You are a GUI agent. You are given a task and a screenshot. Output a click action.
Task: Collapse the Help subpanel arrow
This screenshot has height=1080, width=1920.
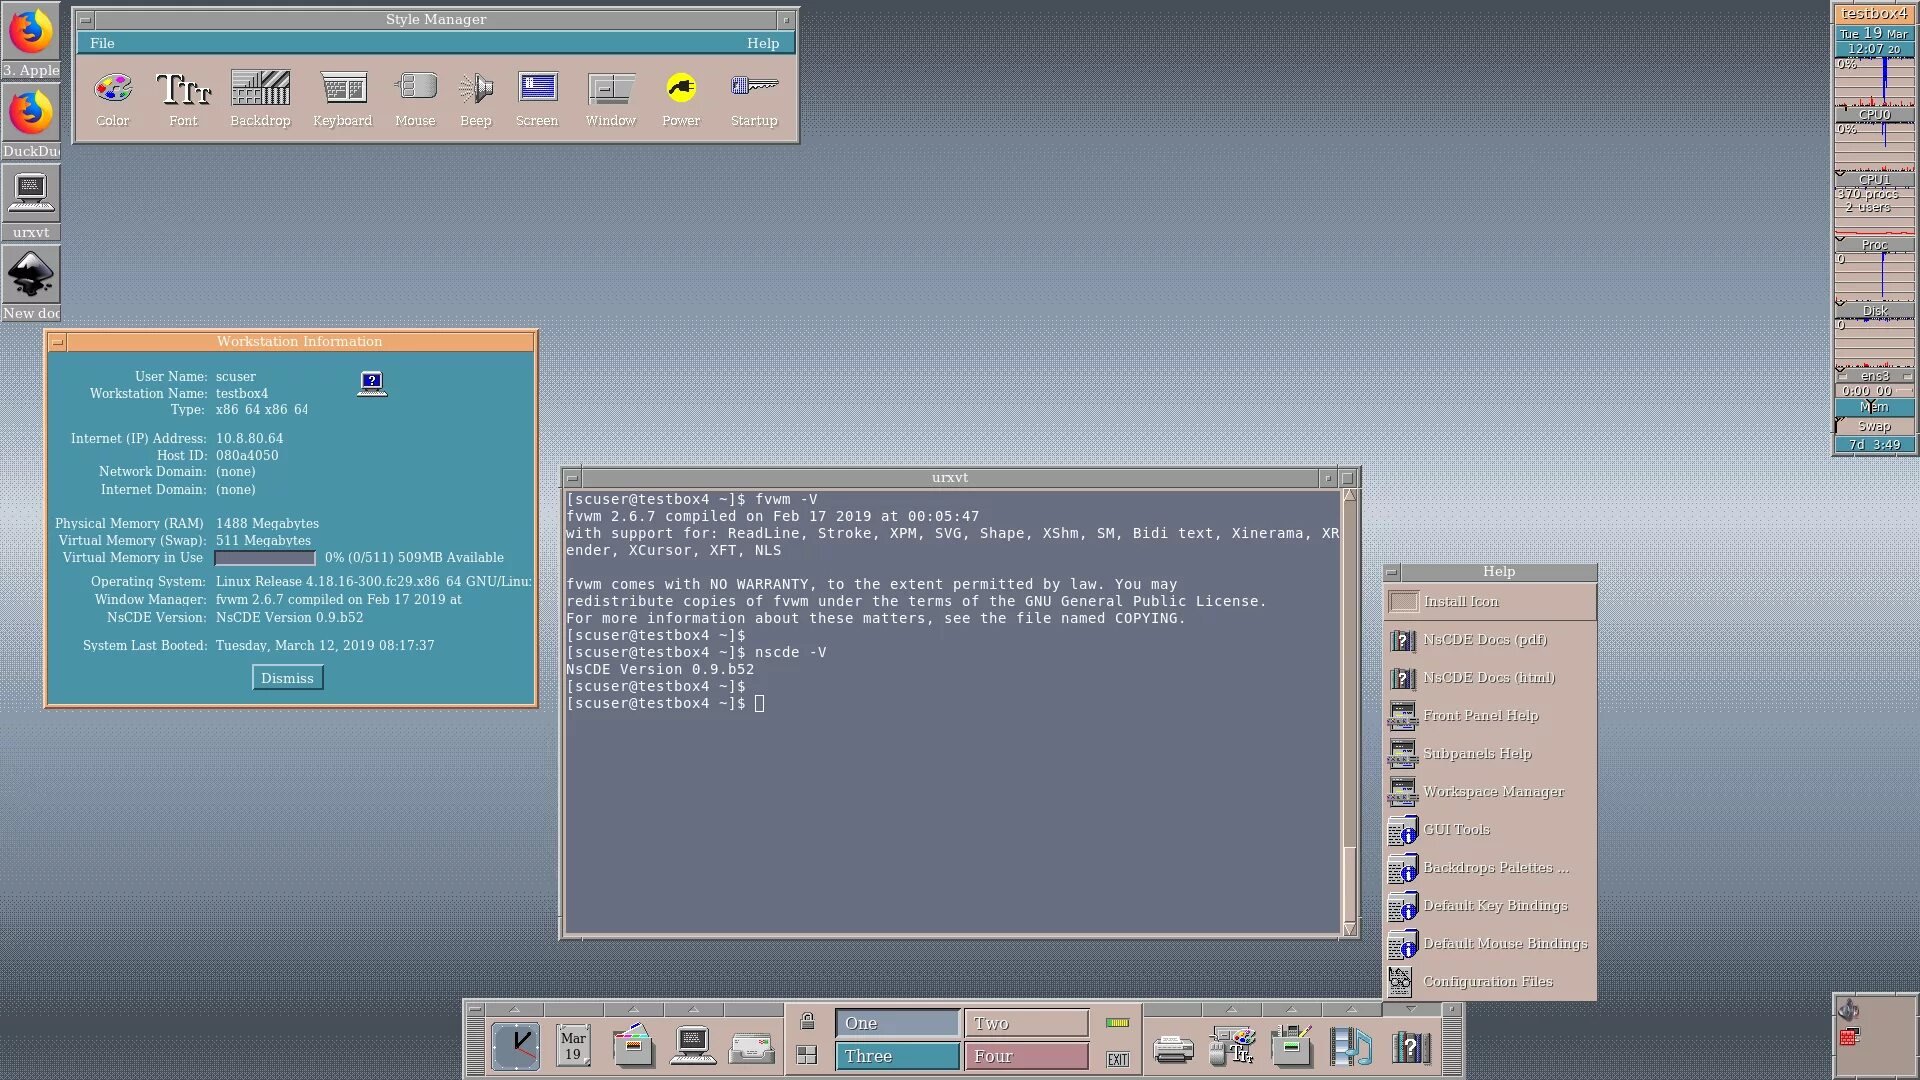click(x=1410, y=1009)
